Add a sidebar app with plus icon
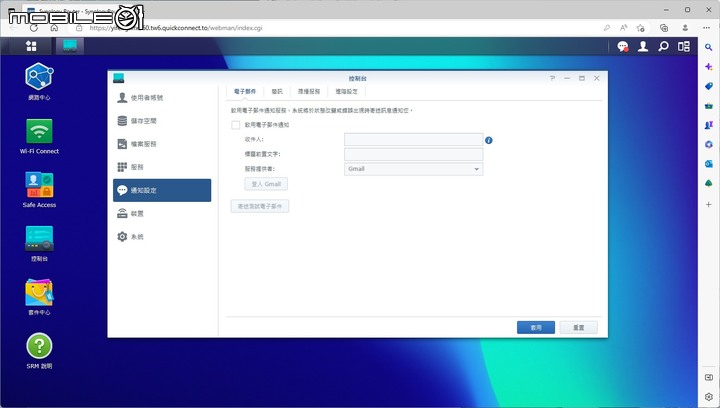 coord(709,204)
